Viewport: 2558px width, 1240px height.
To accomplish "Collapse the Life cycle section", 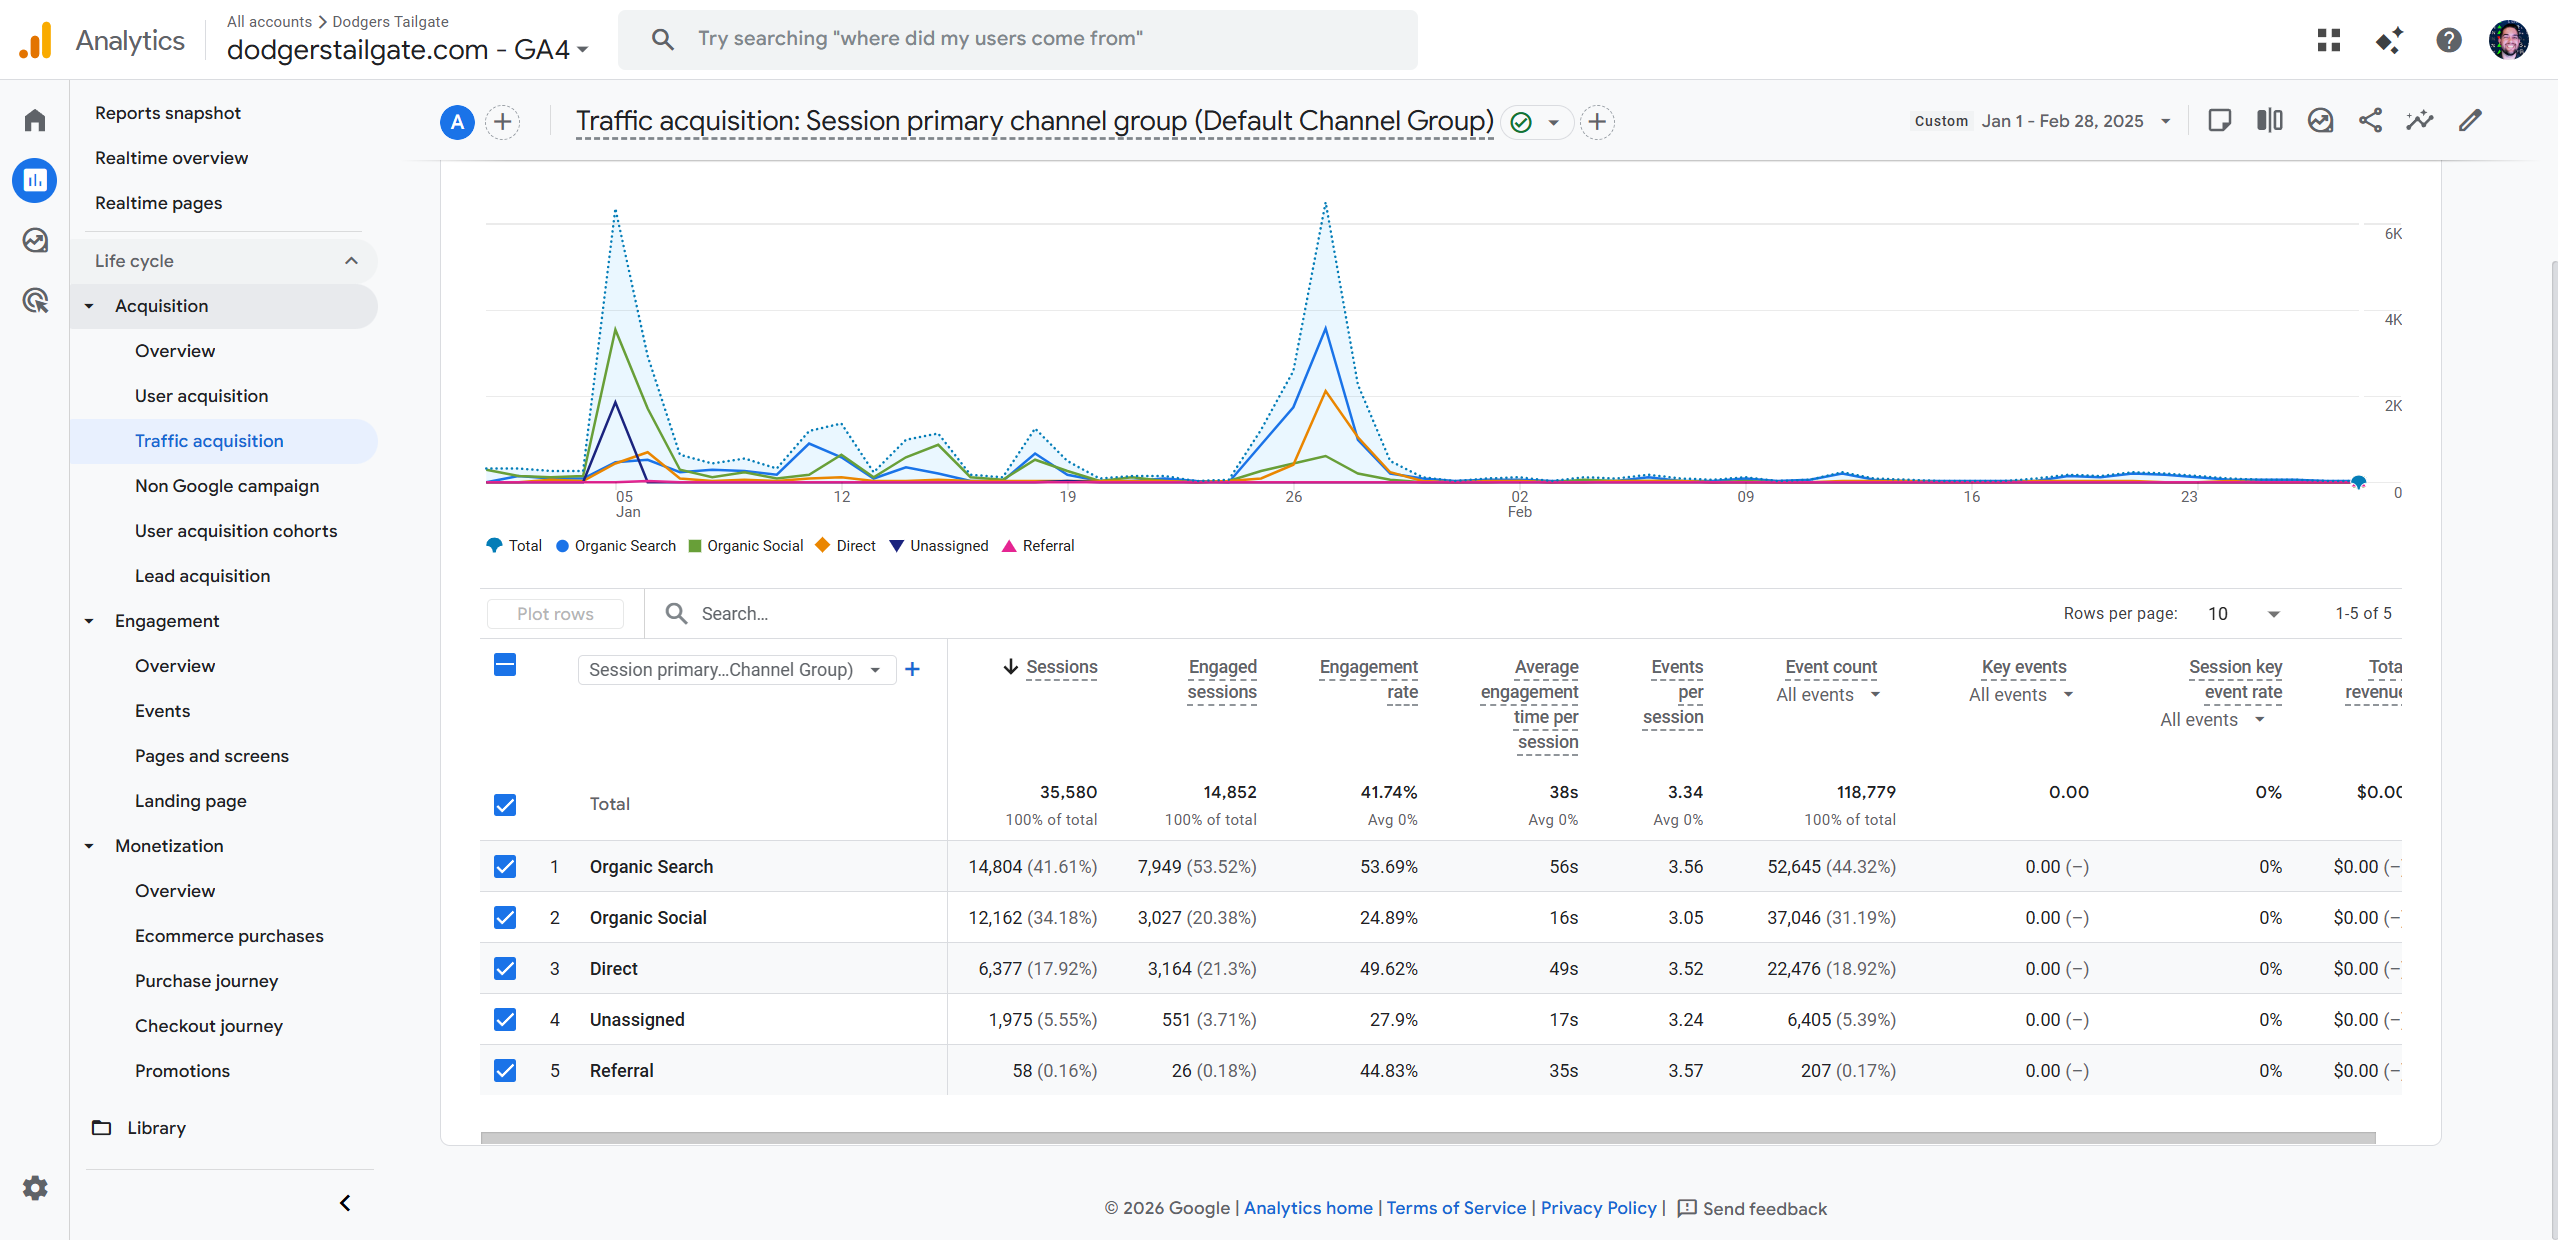I will coord(351,261).
